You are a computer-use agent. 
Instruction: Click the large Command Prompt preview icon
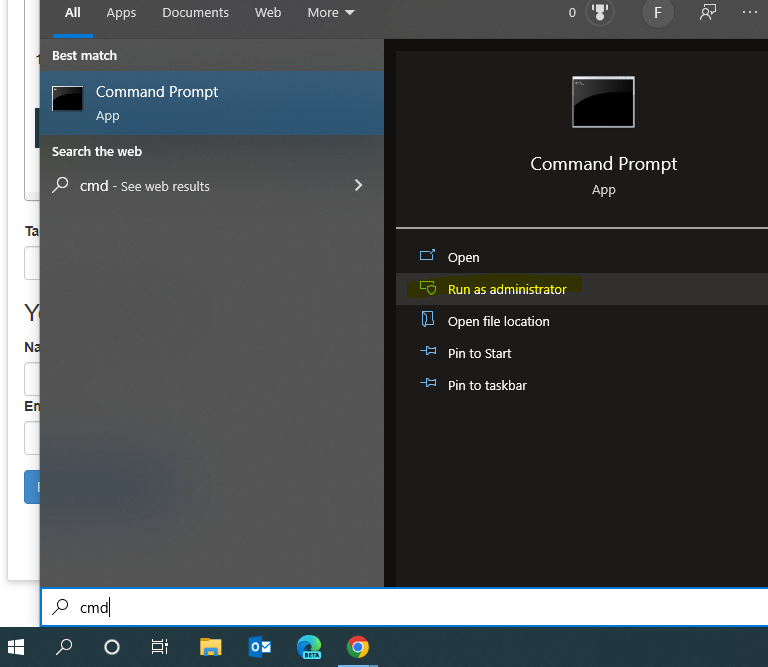(x=603, y=102)
